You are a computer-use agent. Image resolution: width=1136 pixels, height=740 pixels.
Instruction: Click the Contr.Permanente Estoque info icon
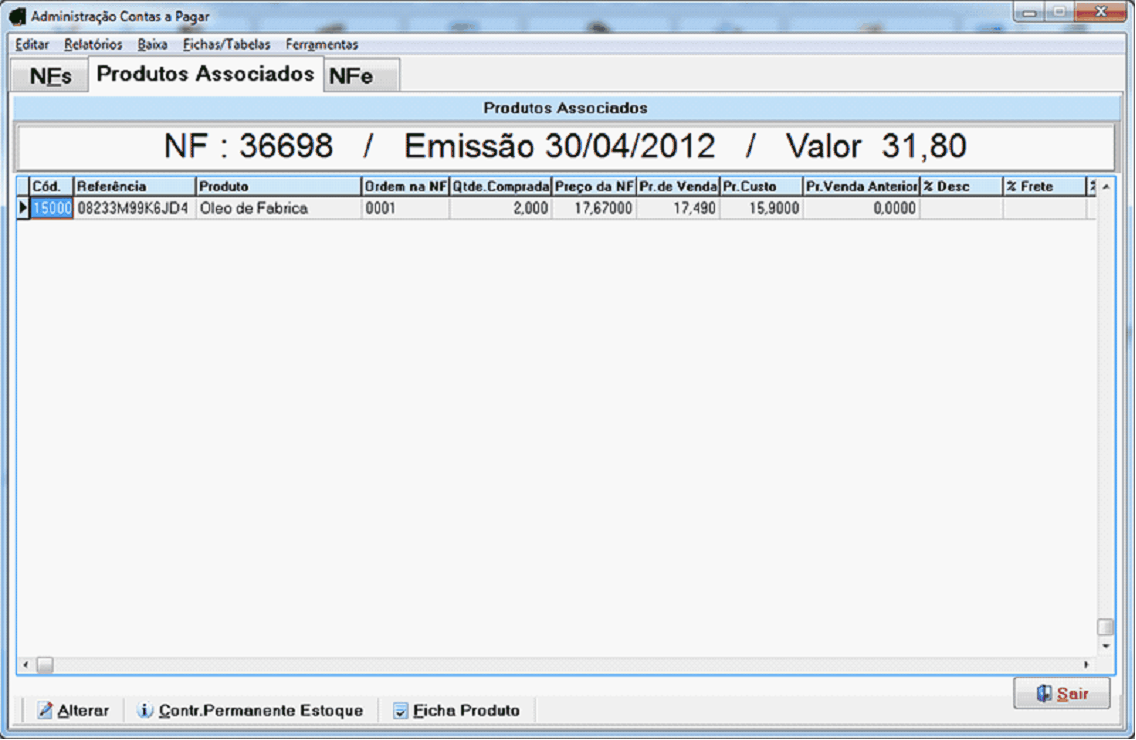pyautogui.click(x=145, y=710)
